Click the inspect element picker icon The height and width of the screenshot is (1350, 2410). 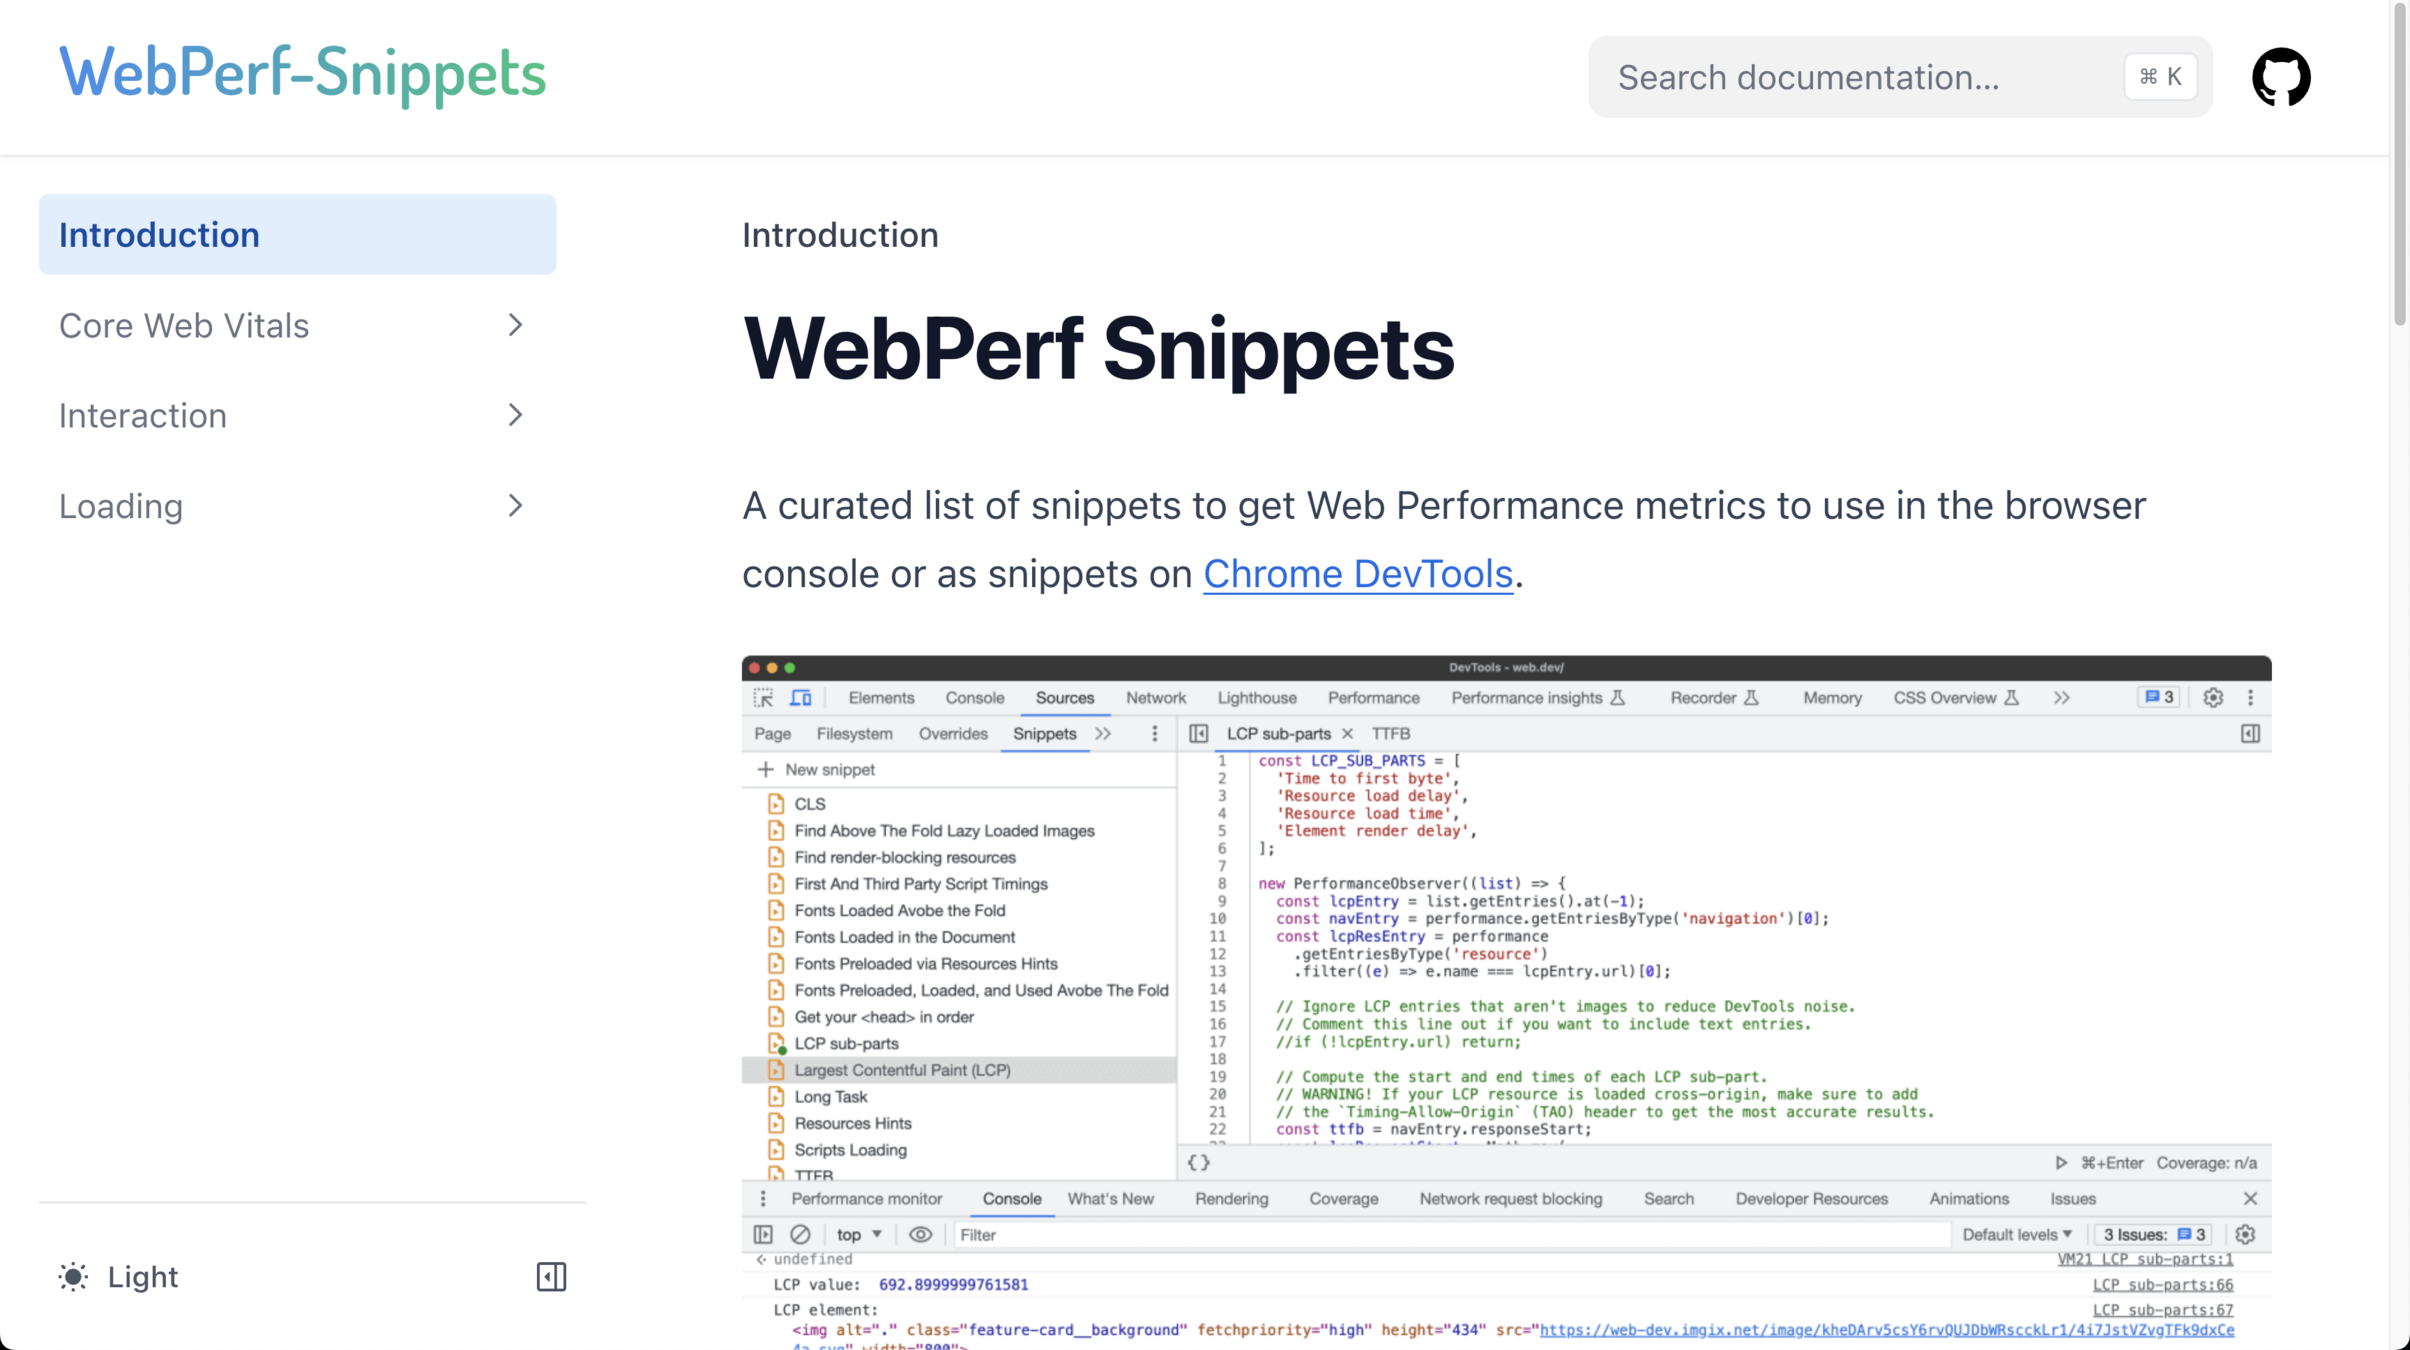[x=764, y=698]
